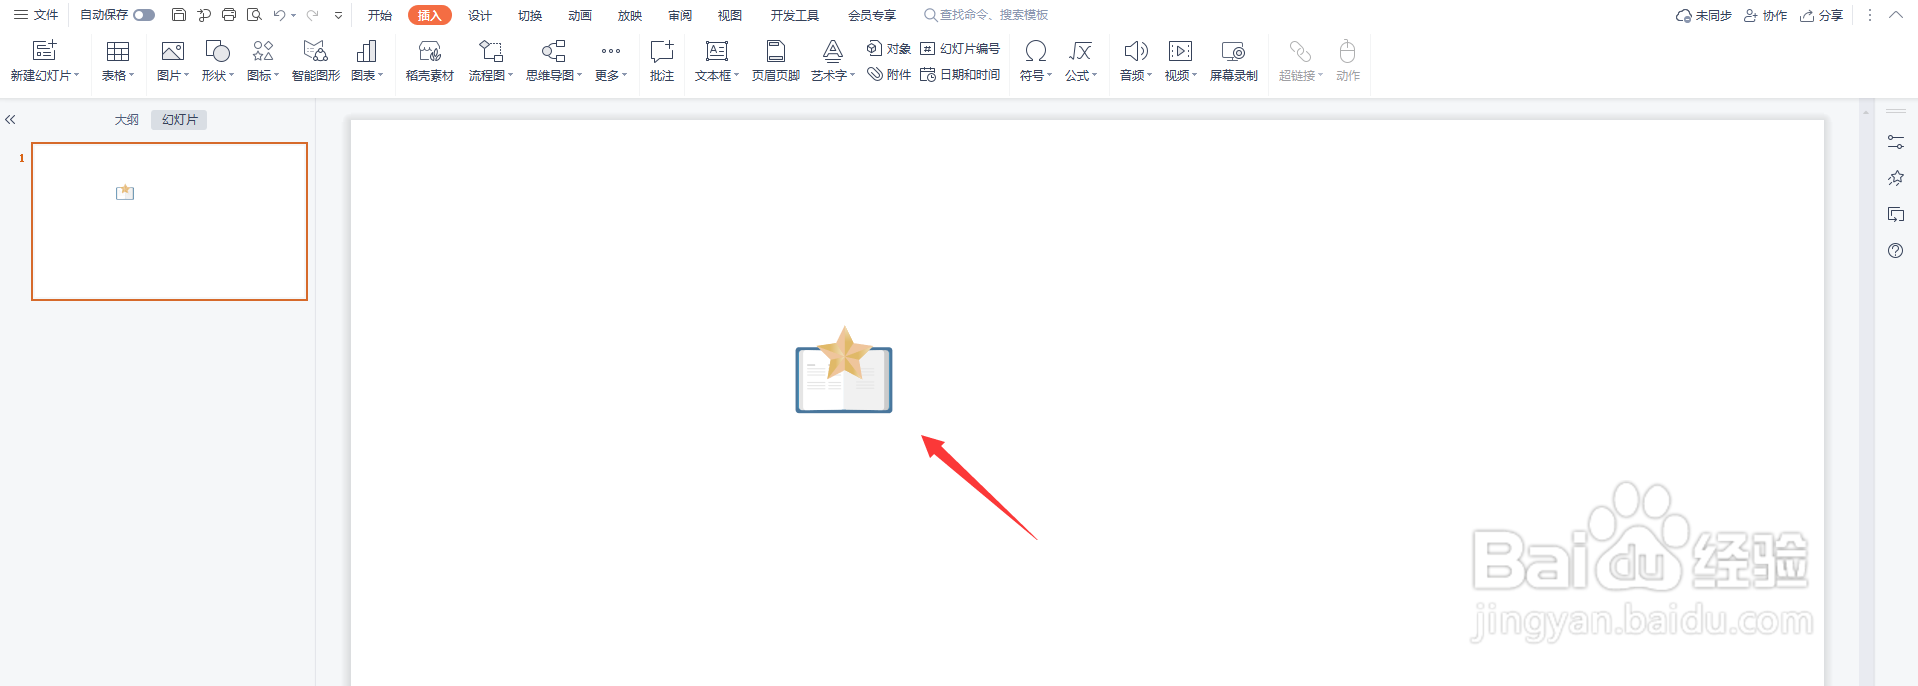Switch to the 切换 tab
Image resolution: width=1918 pixels, height=686 pixels.
click(530, 15)
